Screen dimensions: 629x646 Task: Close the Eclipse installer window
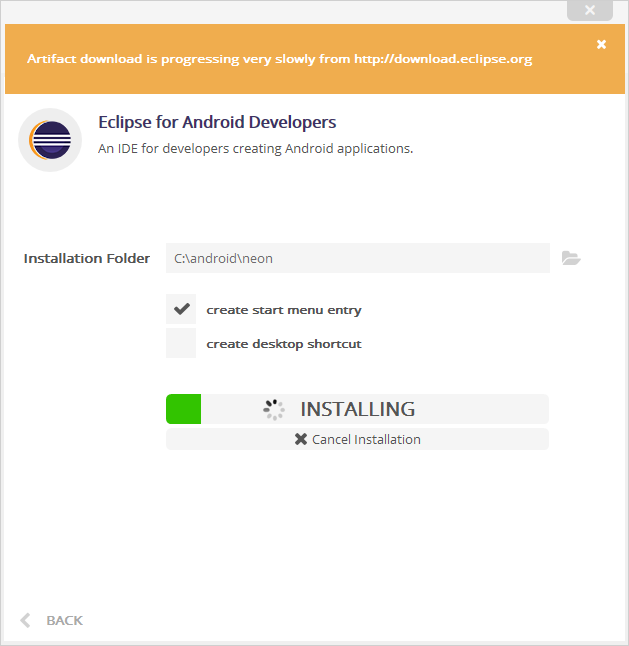pos(590,10)
